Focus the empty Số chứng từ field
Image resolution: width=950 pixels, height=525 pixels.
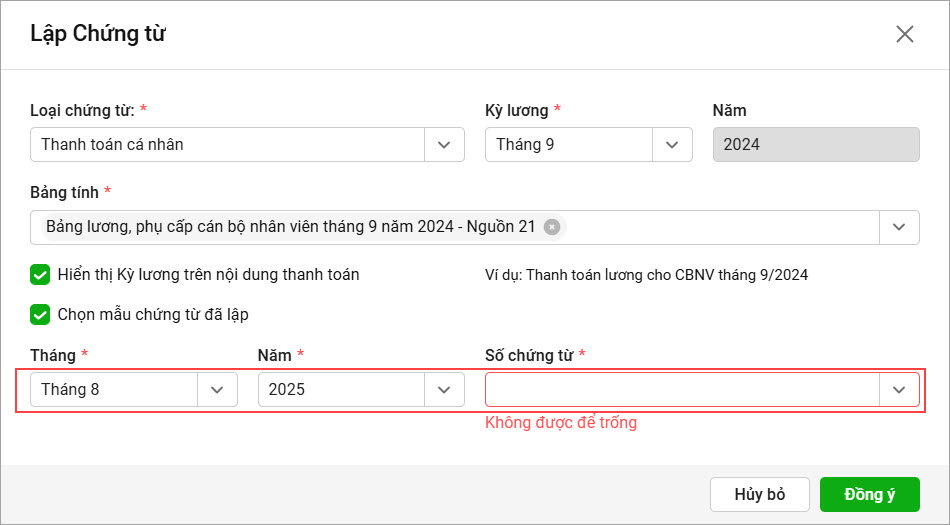(x=682, y=389)
